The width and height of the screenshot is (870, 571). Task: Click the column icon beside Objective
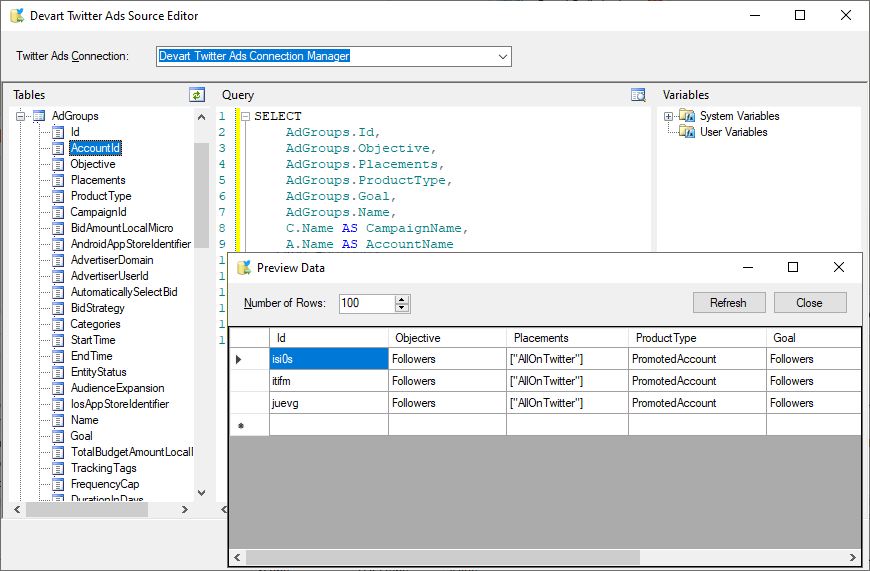coord(58,164)
